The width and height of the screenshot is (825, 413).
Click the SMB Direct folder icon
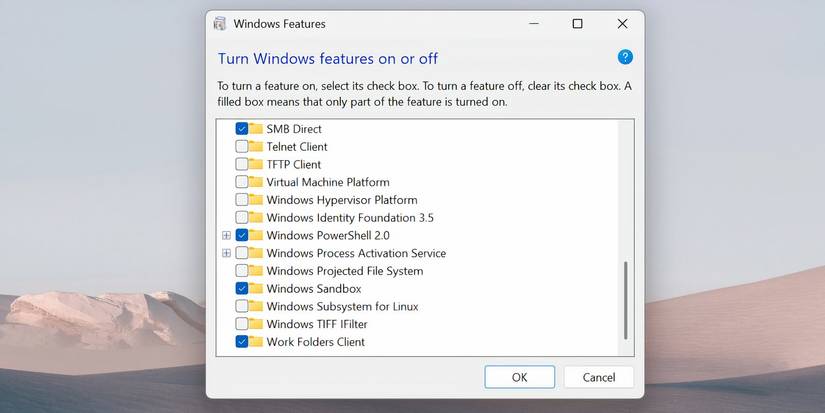click(257, 129)
